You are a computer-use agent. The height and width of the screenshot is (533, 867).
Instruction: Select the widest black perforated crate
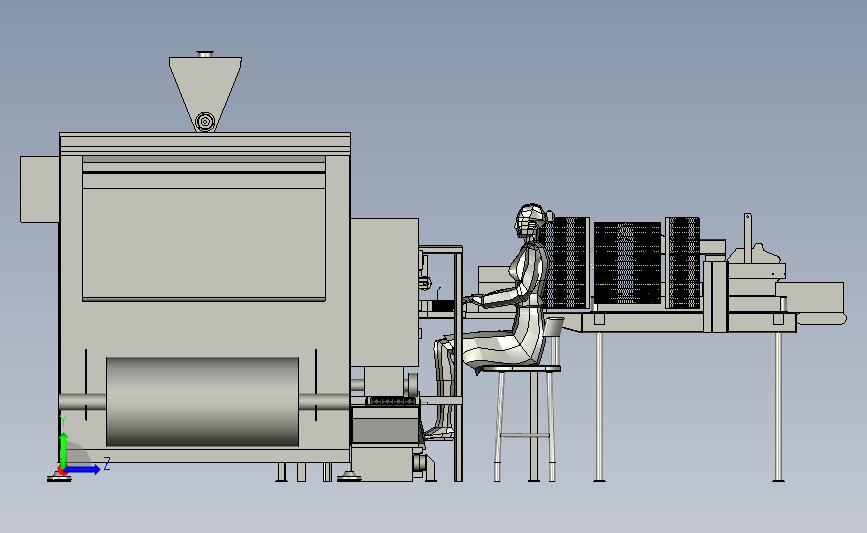(628, 263)
